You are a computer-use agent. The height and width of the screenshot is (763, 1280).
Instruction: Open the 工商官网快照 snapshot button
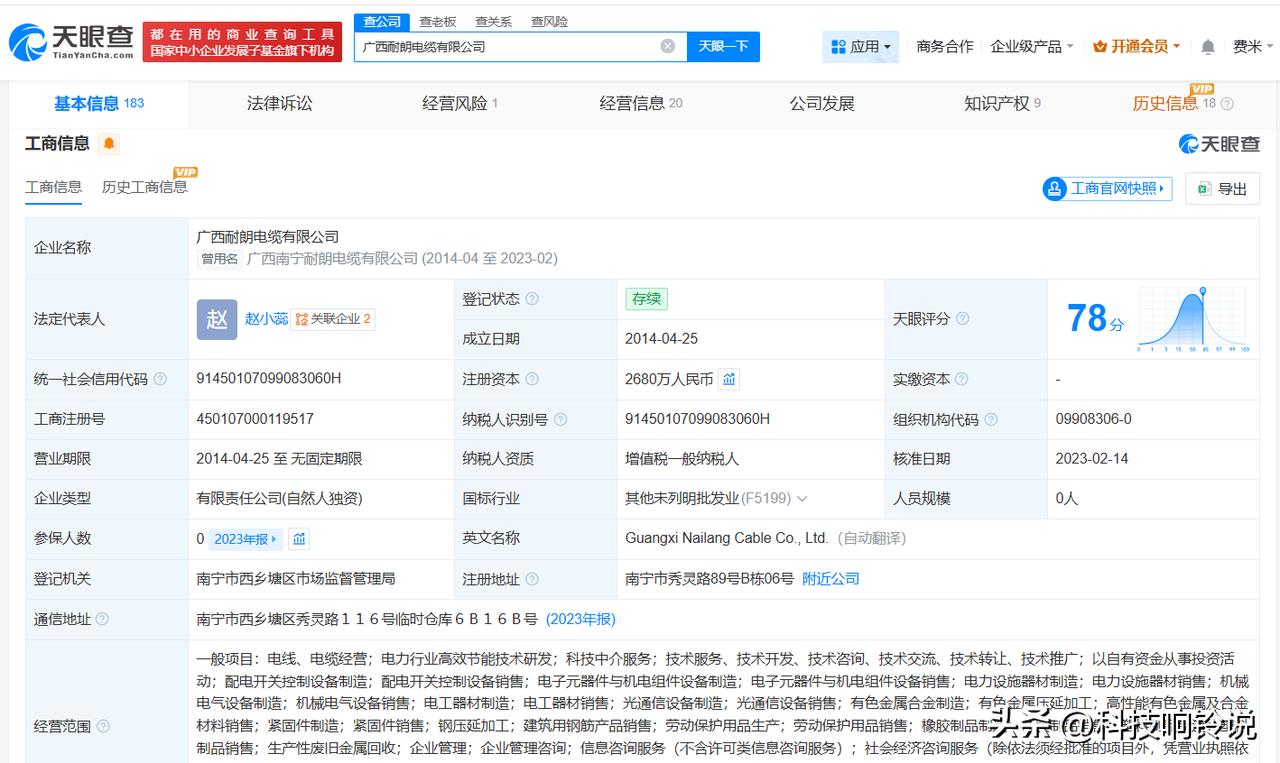1108,188
